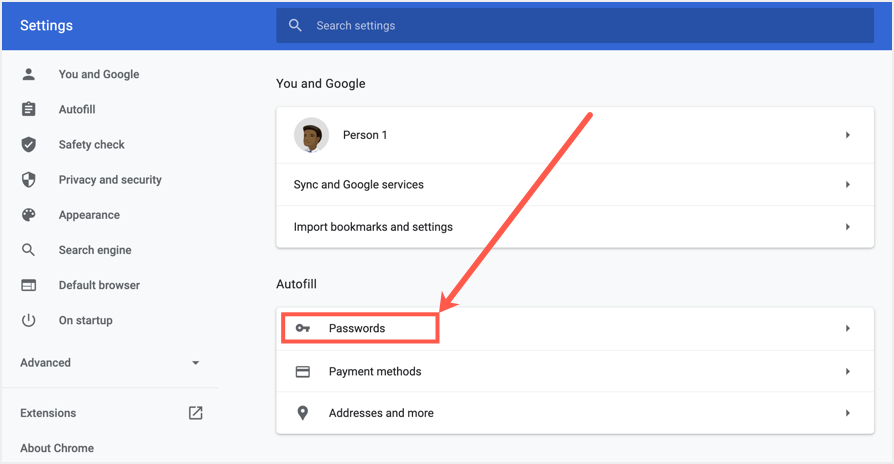Click the Search engine magnifier icon in sidebar

coord(29,250)
